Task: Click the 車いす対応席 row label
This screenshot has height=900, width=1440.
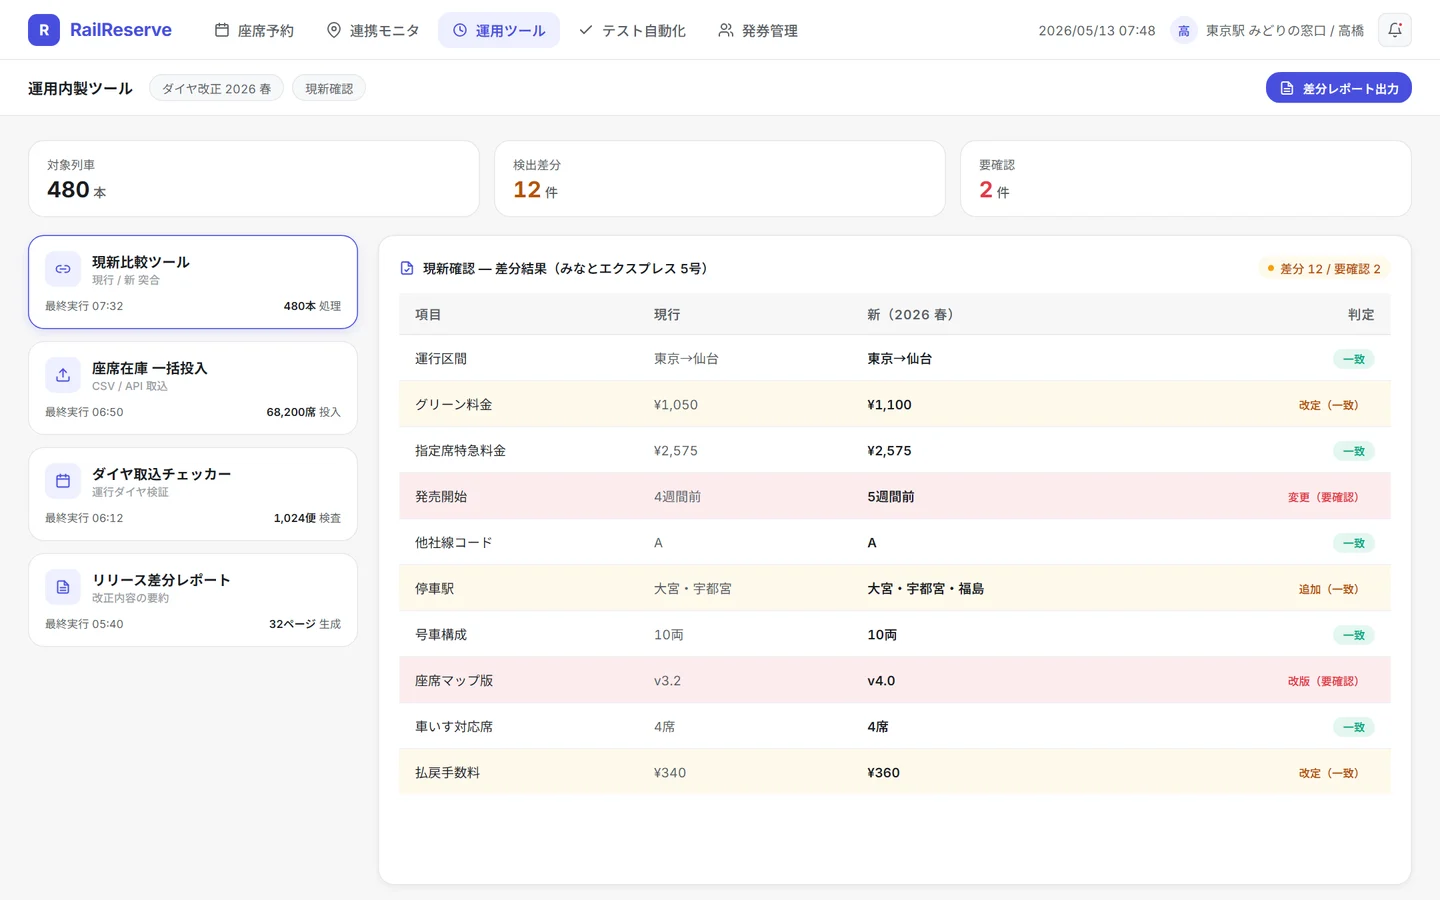Action: [454, 727]
